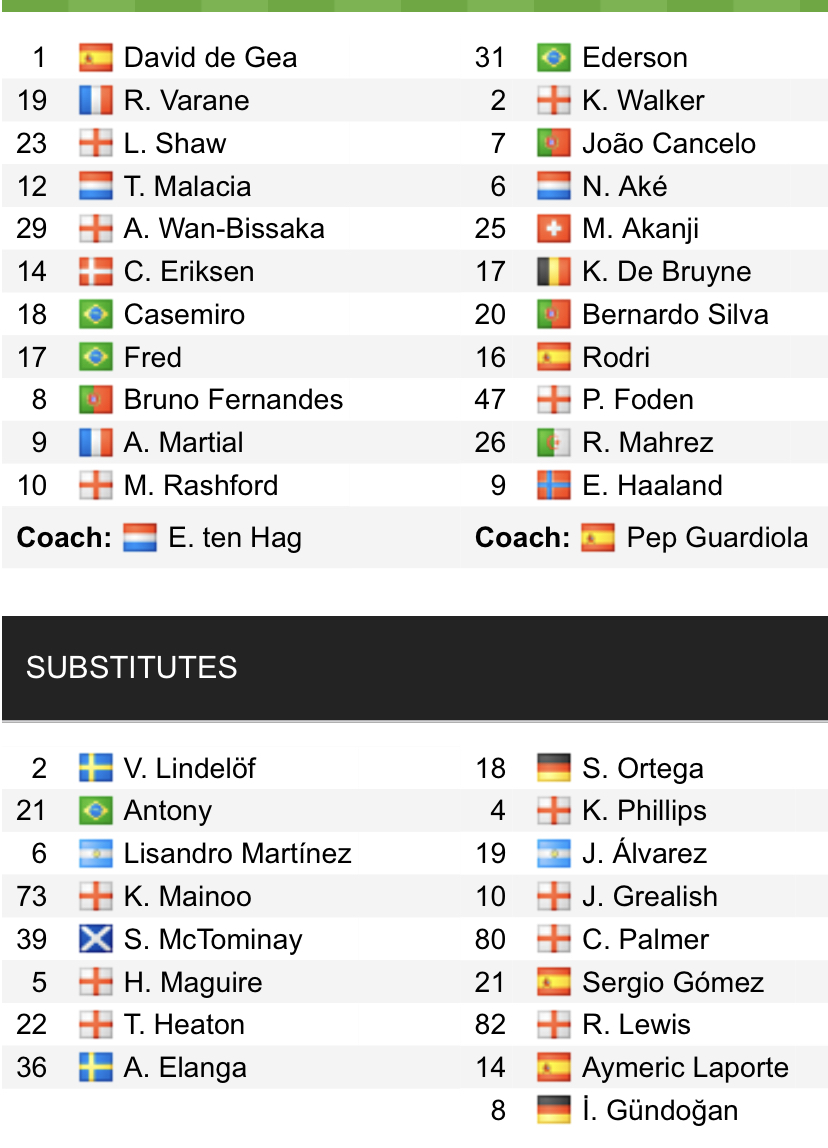The image size is (828, 1148).
Task: Click the Argentina flag next to J. Álvarez
Action: click(553, 854)
